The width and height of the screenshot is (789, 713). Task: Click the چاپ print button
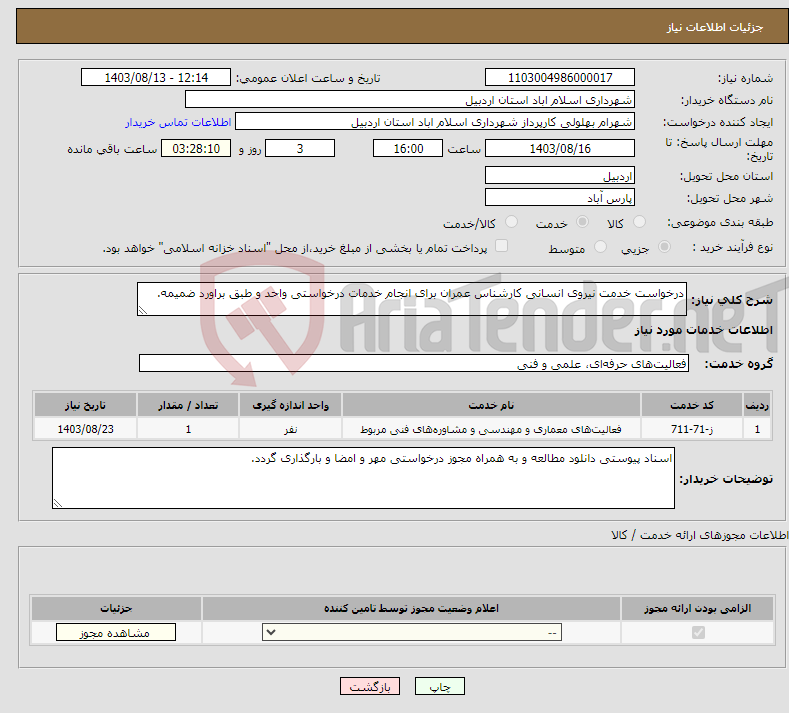tap(440, 687)
